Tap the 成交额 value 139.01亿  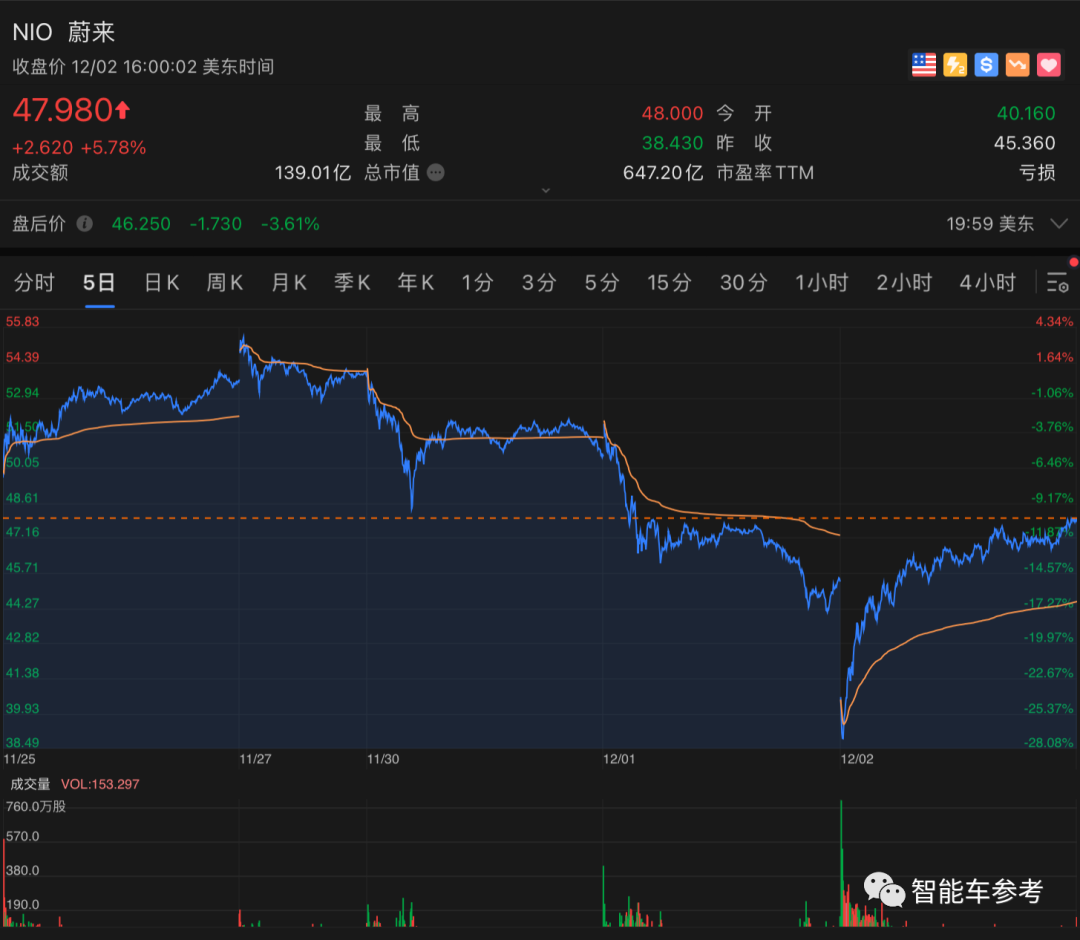(x=313, y=172)
